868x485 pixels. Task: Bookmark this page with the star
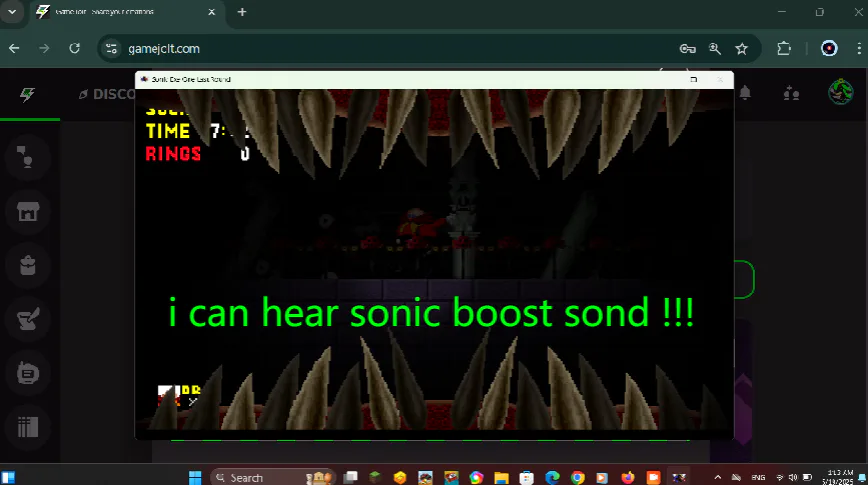tap(742, 49)
